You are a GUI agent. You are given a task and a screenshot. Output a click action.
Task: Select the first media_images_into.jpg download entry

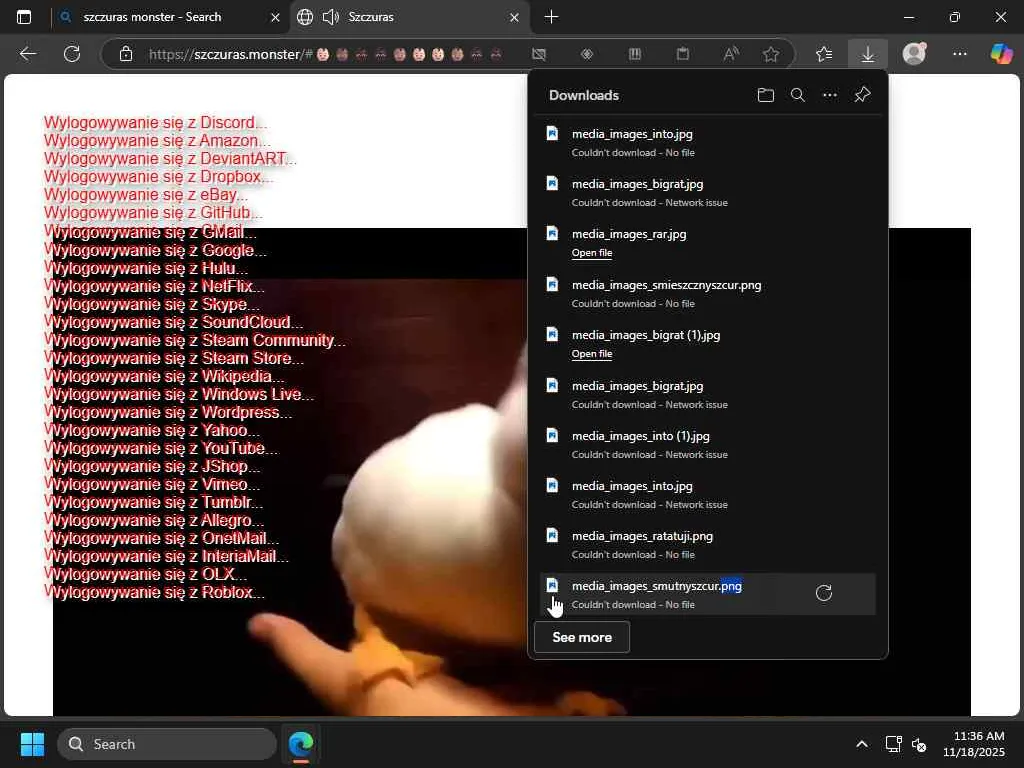point(708,142)
